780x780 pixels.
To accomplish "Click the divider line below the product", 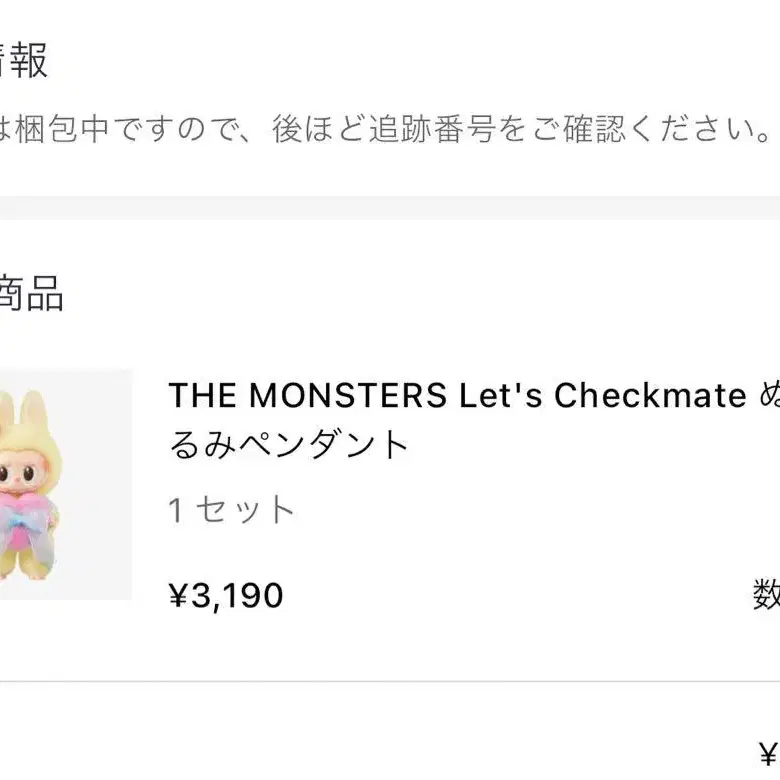I will point(390,682).
